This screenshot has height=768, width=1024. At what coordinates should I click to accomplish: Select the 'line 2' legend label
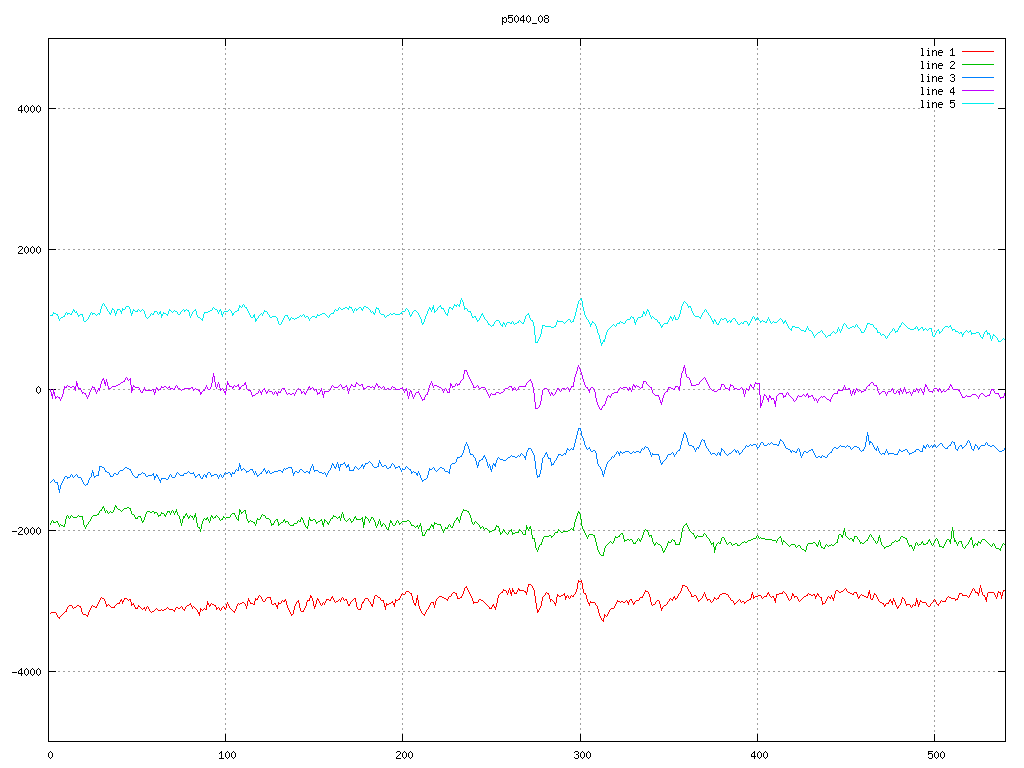click(x=937, y=65)
